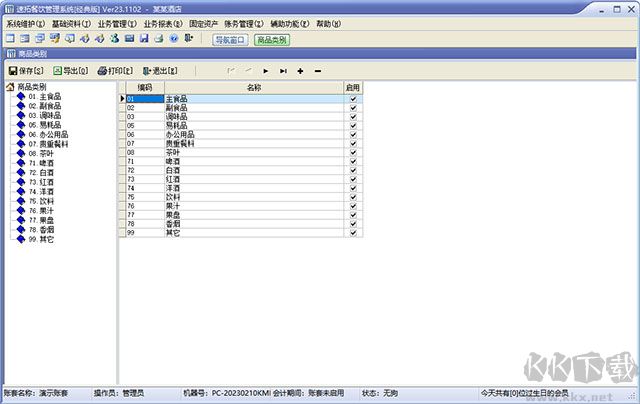Image resolution: width=640 pixels, height=404 pixels.
Task: Click the application icon in title bar
Action: point(9,9)
